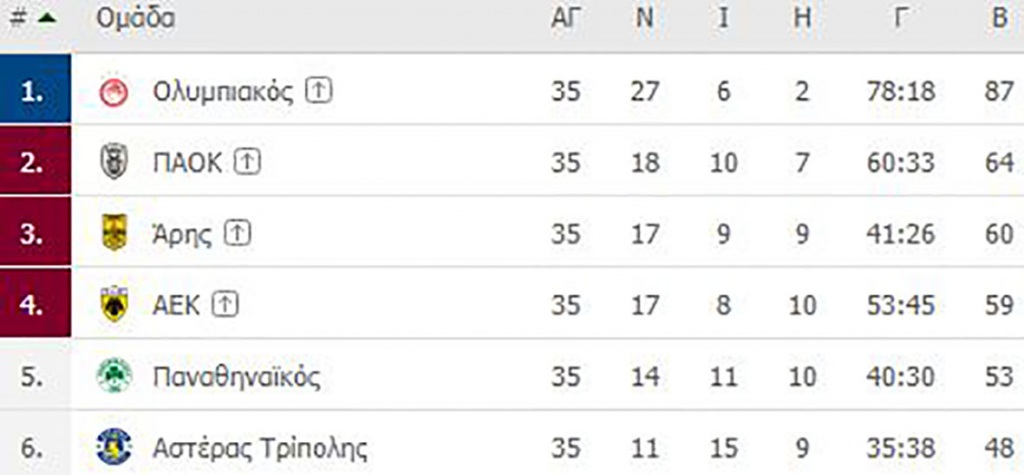Click the up-arrow icon beside ΑΕΚ
Screen dimensions: 1024x475
coord(225,304)
